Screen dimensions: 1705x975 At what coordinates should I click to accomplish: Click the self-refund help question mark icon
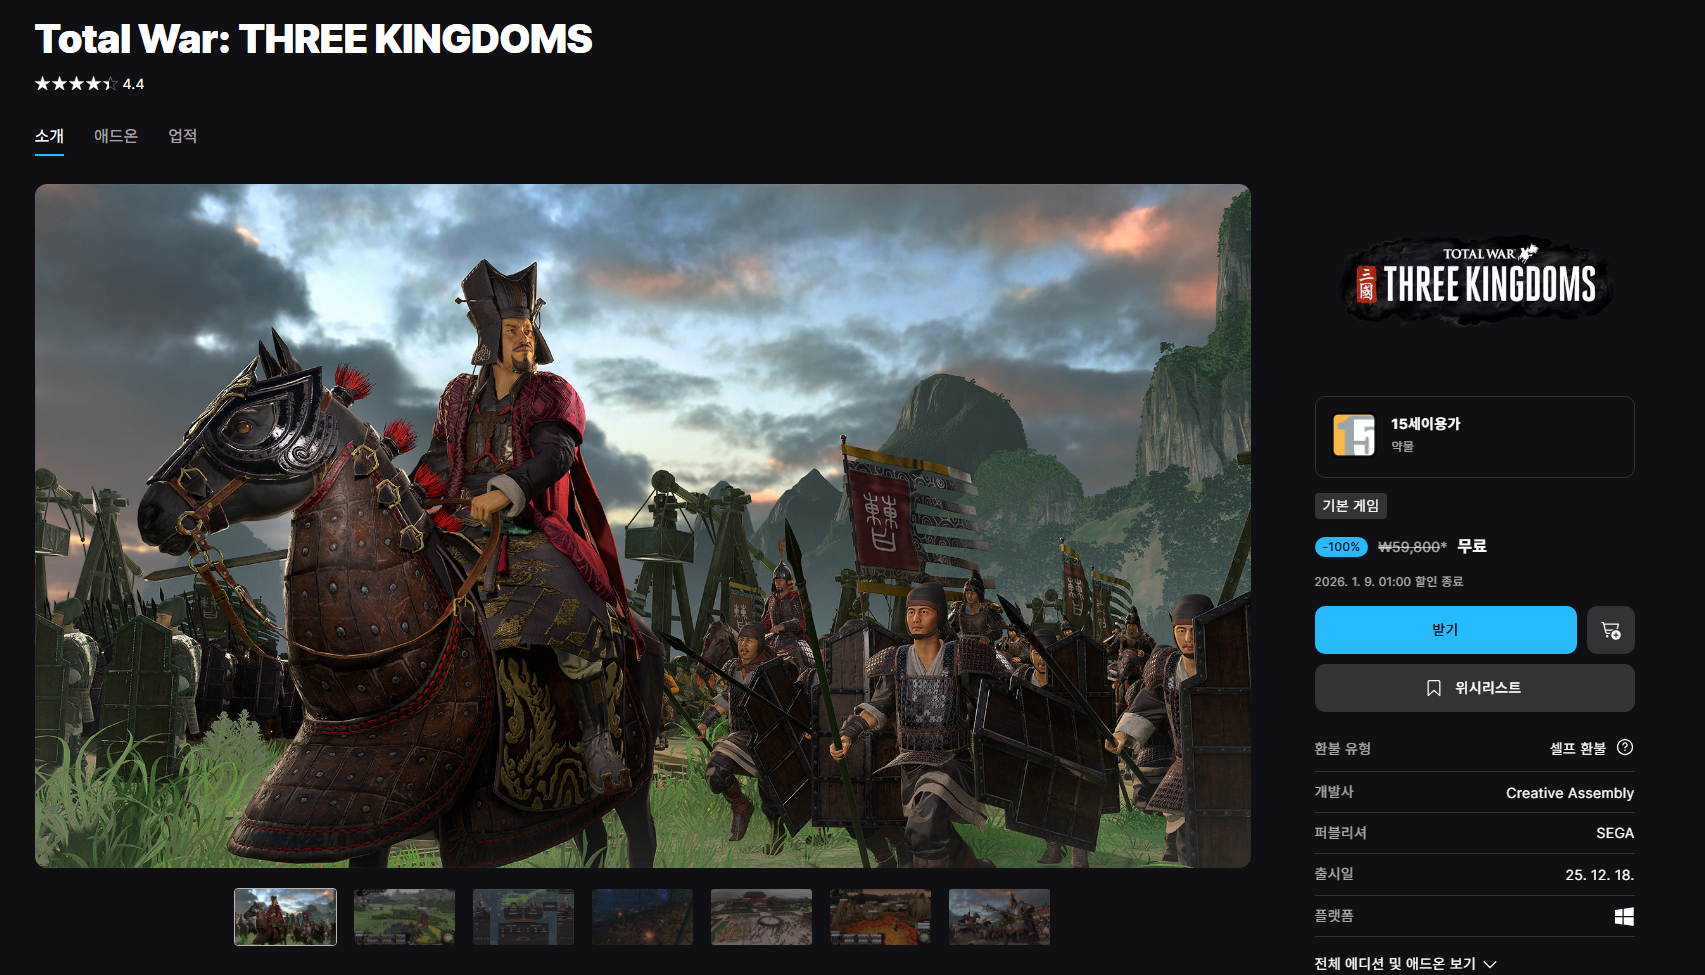click(x=1625, y=747)
